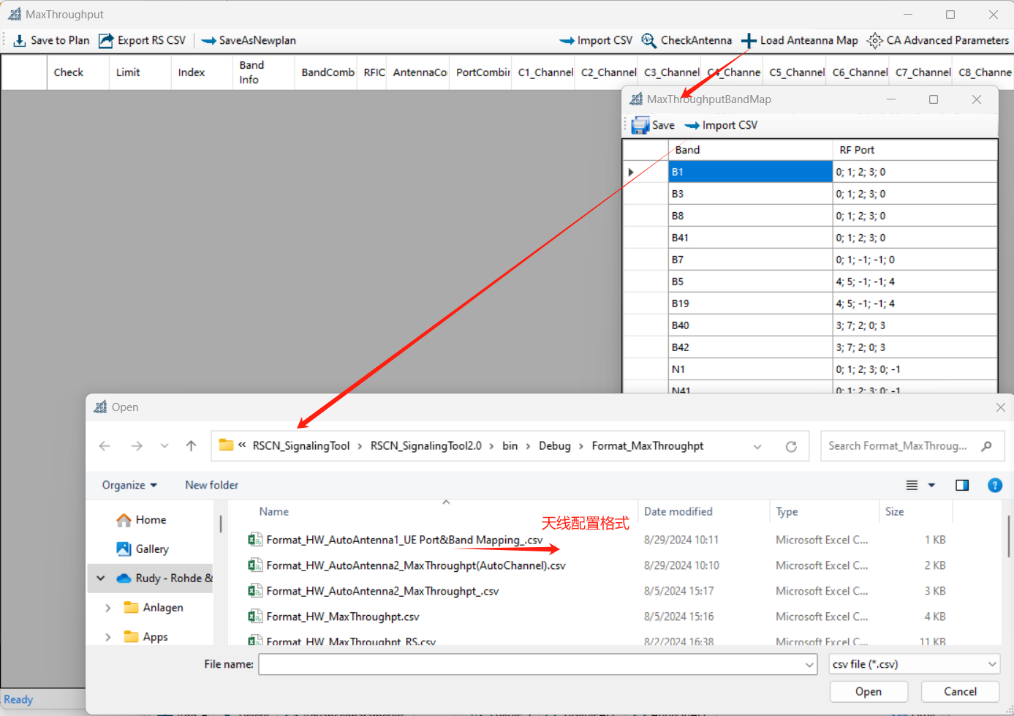Click Open button in dialog
The width and height of the screenshot is (1014, 716).
(x=868, y=691)
